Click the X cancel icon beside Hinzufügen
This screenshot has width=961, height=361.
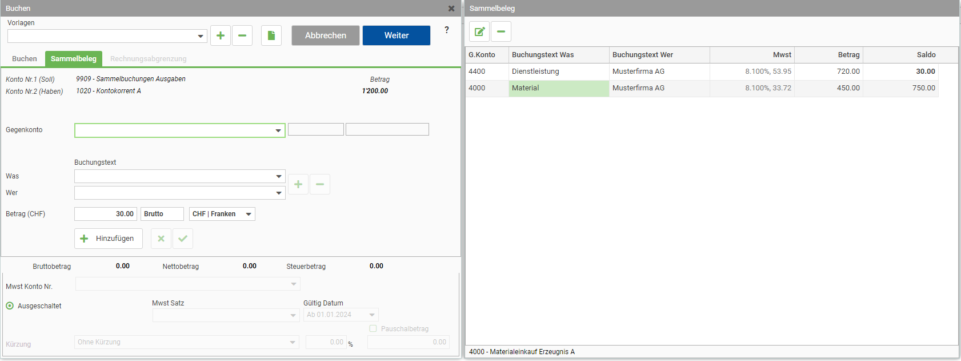click(x=161, y=238)
